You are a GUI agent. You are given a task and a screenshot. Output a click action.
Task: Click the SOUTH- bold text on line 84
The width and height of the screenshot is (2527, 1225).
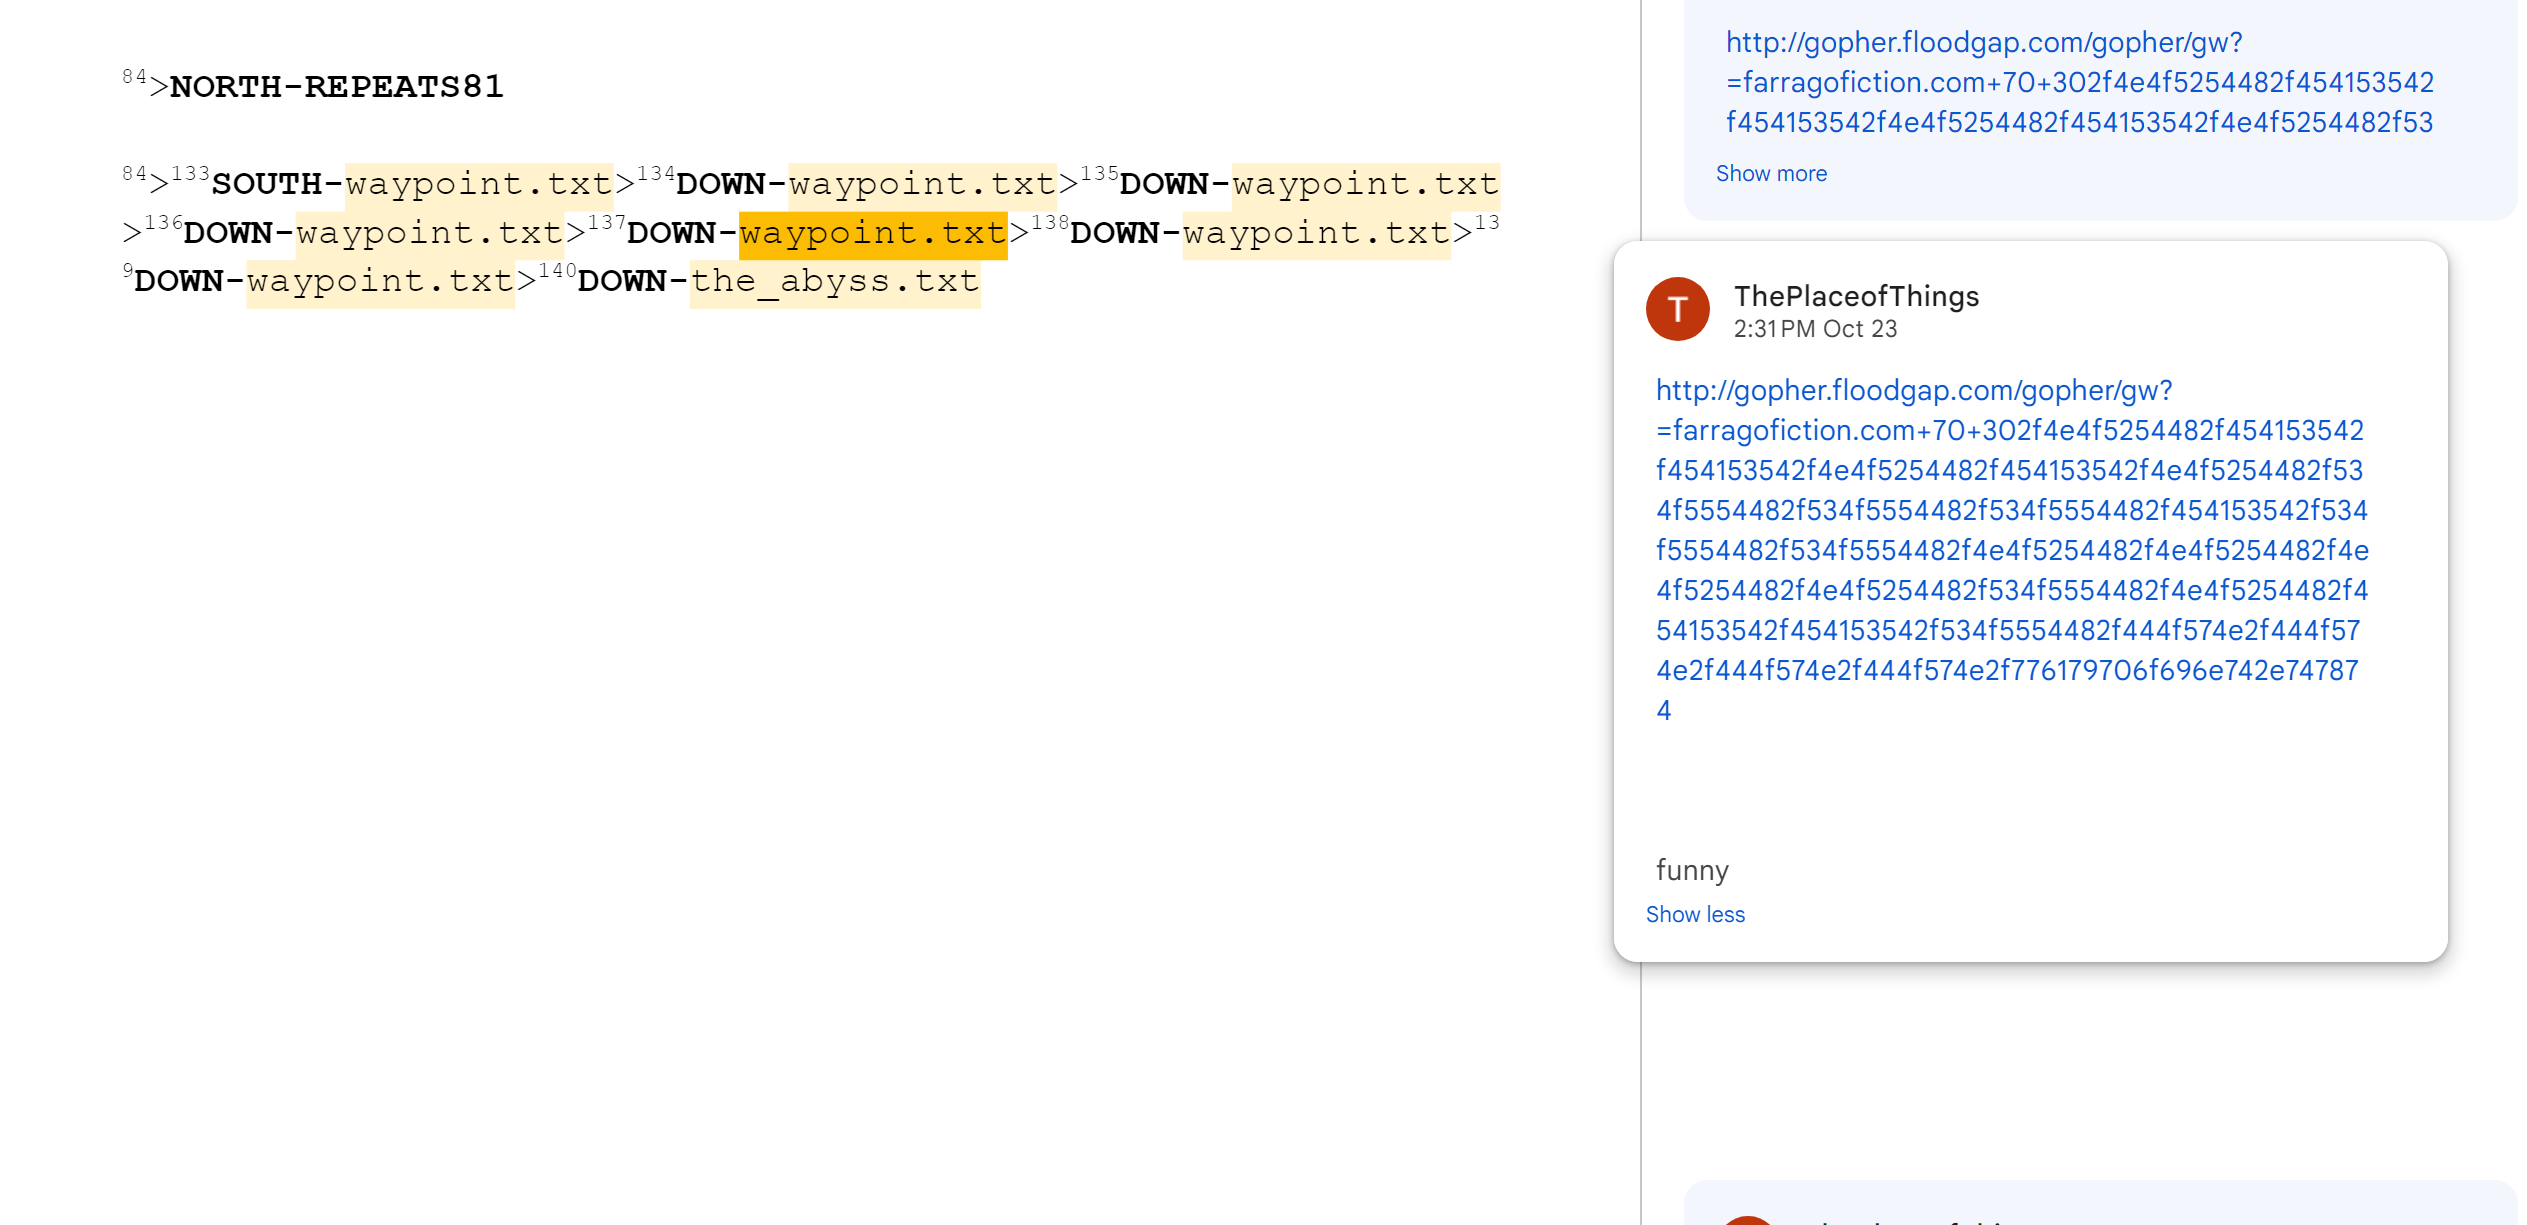[x=266, y=185]
